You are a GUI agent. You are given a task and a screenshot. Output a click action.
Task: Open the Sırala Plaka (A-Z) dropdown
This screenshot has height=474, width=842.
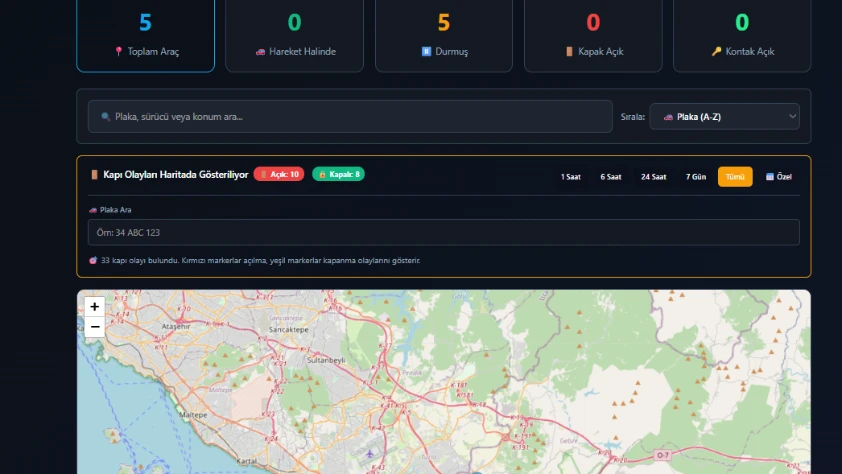tap(723, 117)
